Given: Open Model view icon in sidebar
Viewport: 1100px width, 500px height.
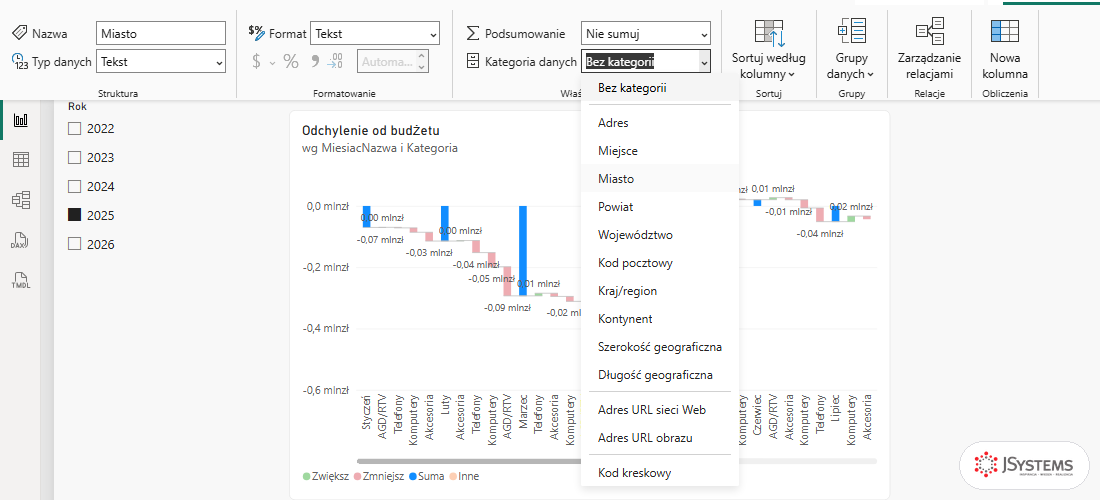Looking at the screenshot, I should (21, 200).
